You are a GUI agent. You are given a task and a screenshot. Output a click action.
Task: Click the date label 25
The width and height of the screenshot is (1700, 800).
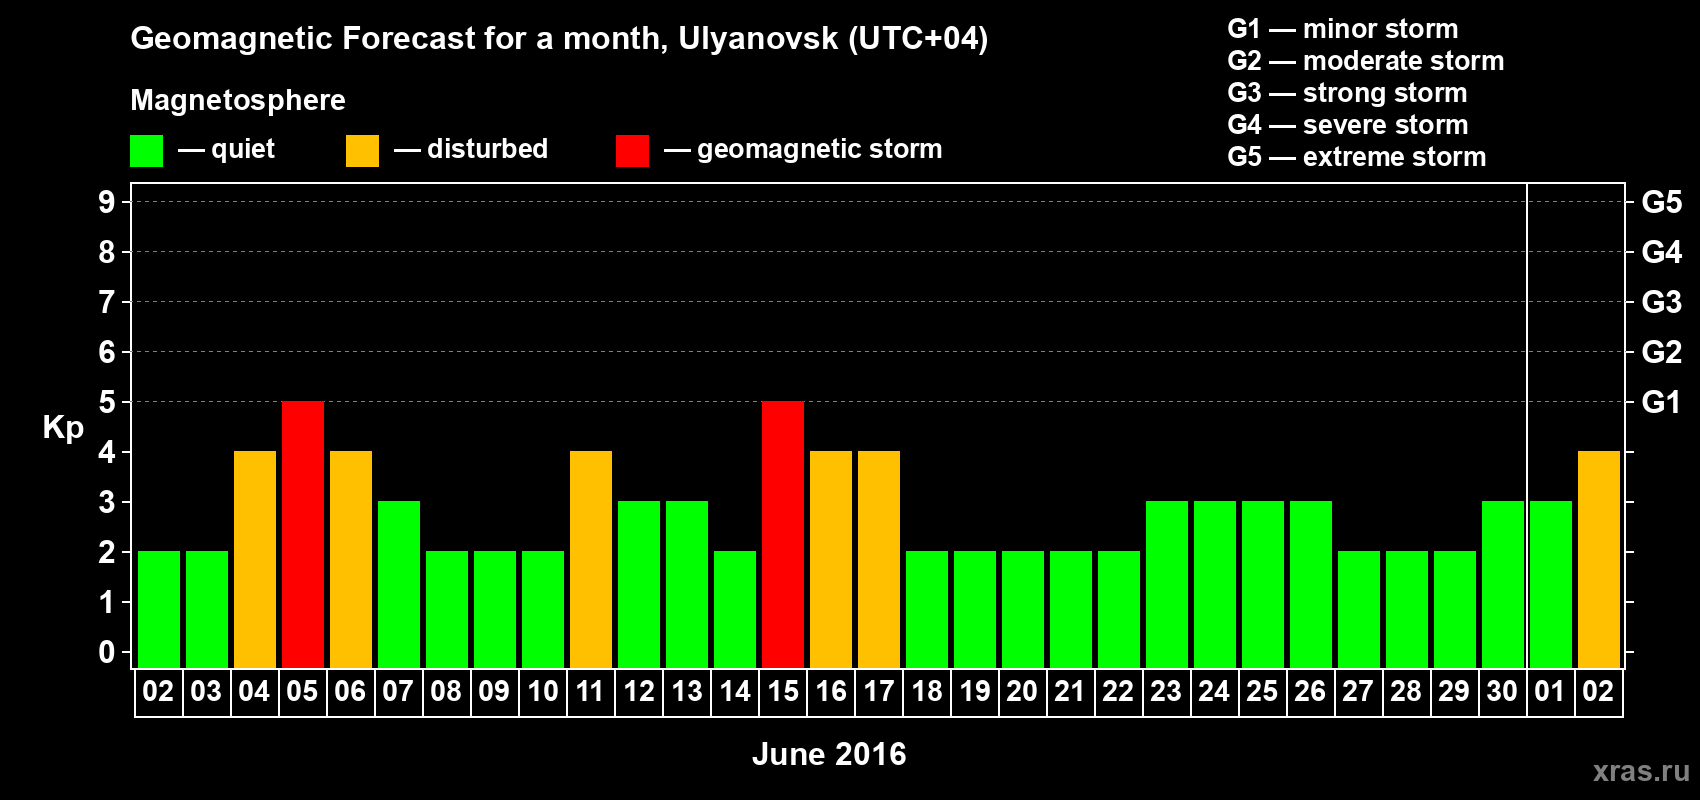[x=1262, y=692]
